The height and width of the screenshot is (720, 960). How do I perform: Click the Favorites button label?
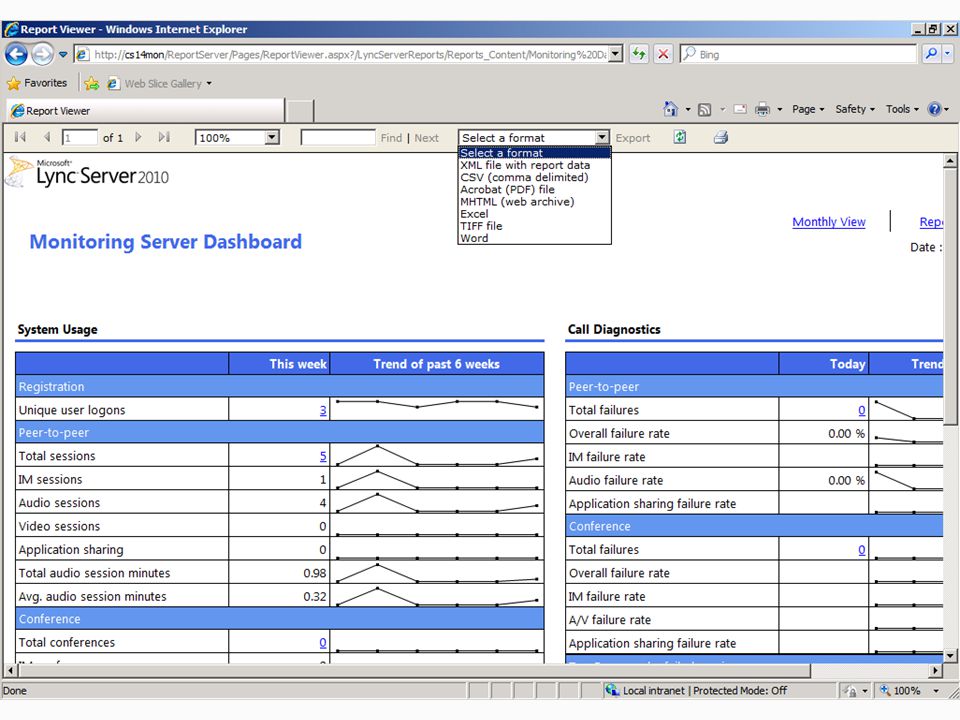(46, 83)
